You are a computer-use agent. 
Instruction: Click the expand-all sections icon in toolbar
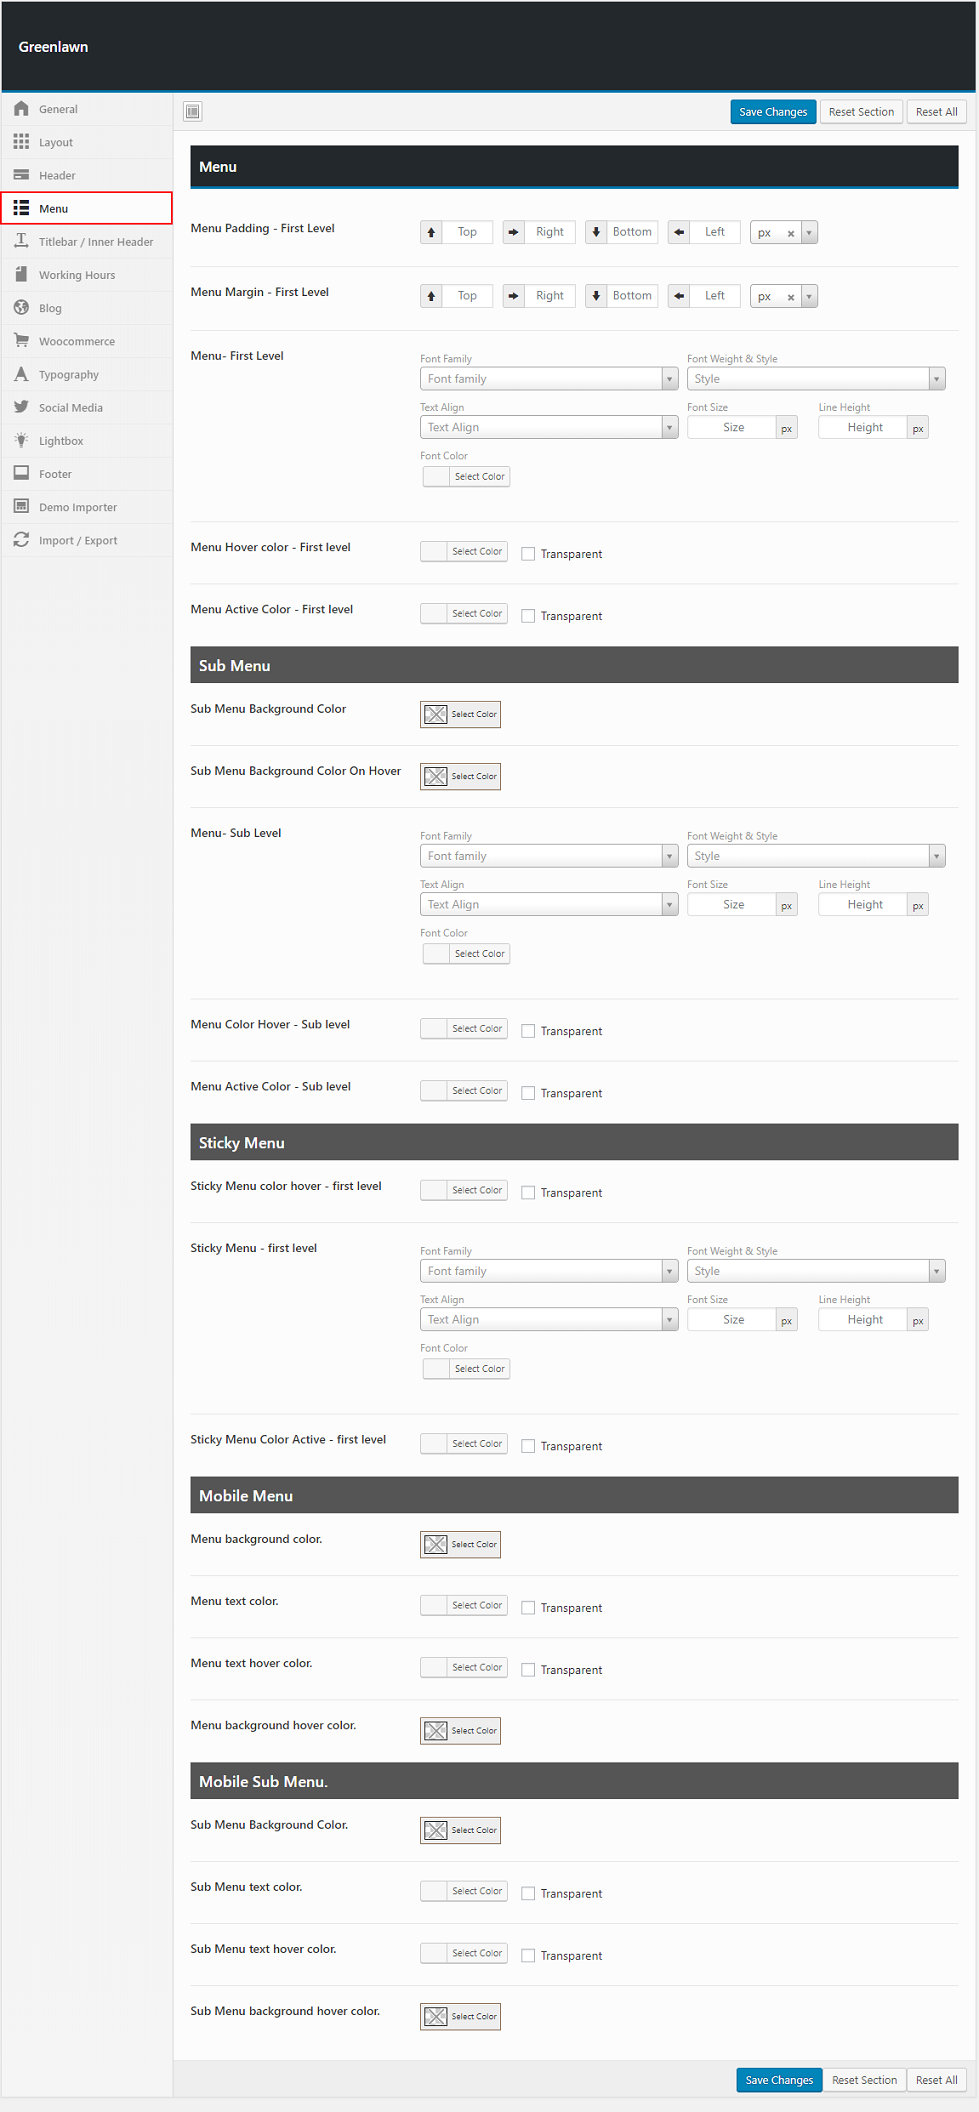(x=193, y=111)
